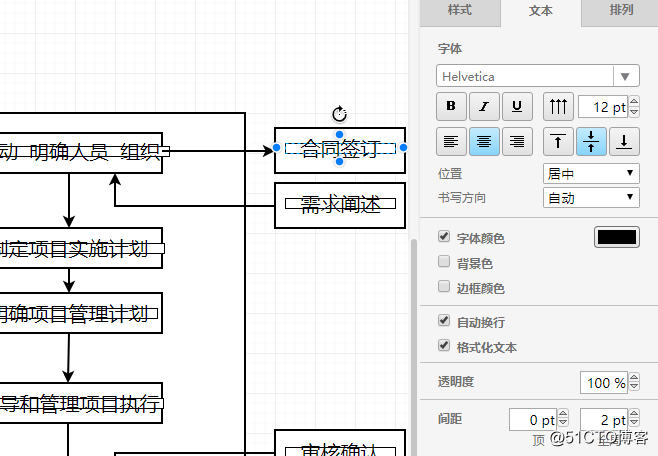
Task: Click the 0 pt spacing field
Action: 533,420
